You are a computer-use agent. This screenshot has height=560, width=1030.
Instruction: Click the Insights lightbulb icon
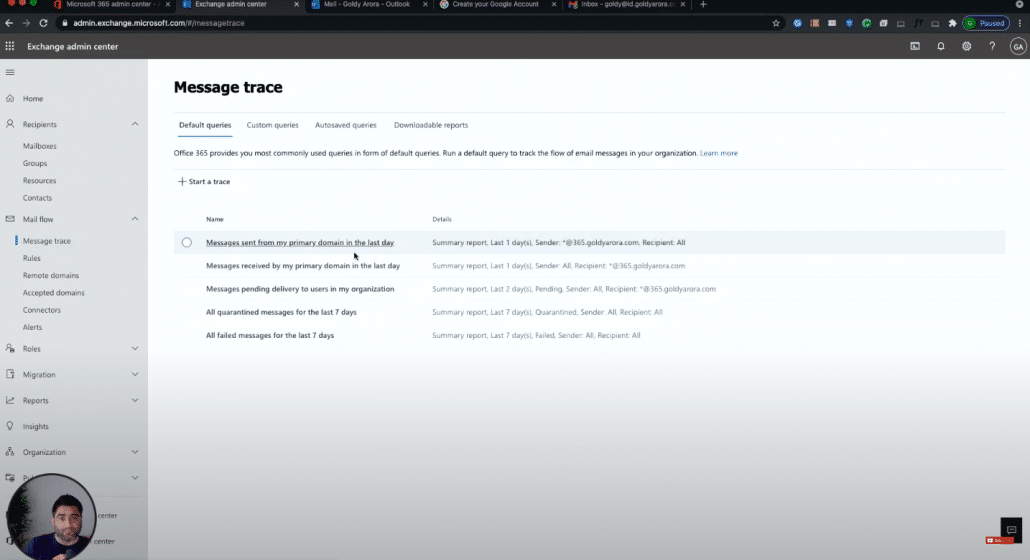(x=10, y=426)
